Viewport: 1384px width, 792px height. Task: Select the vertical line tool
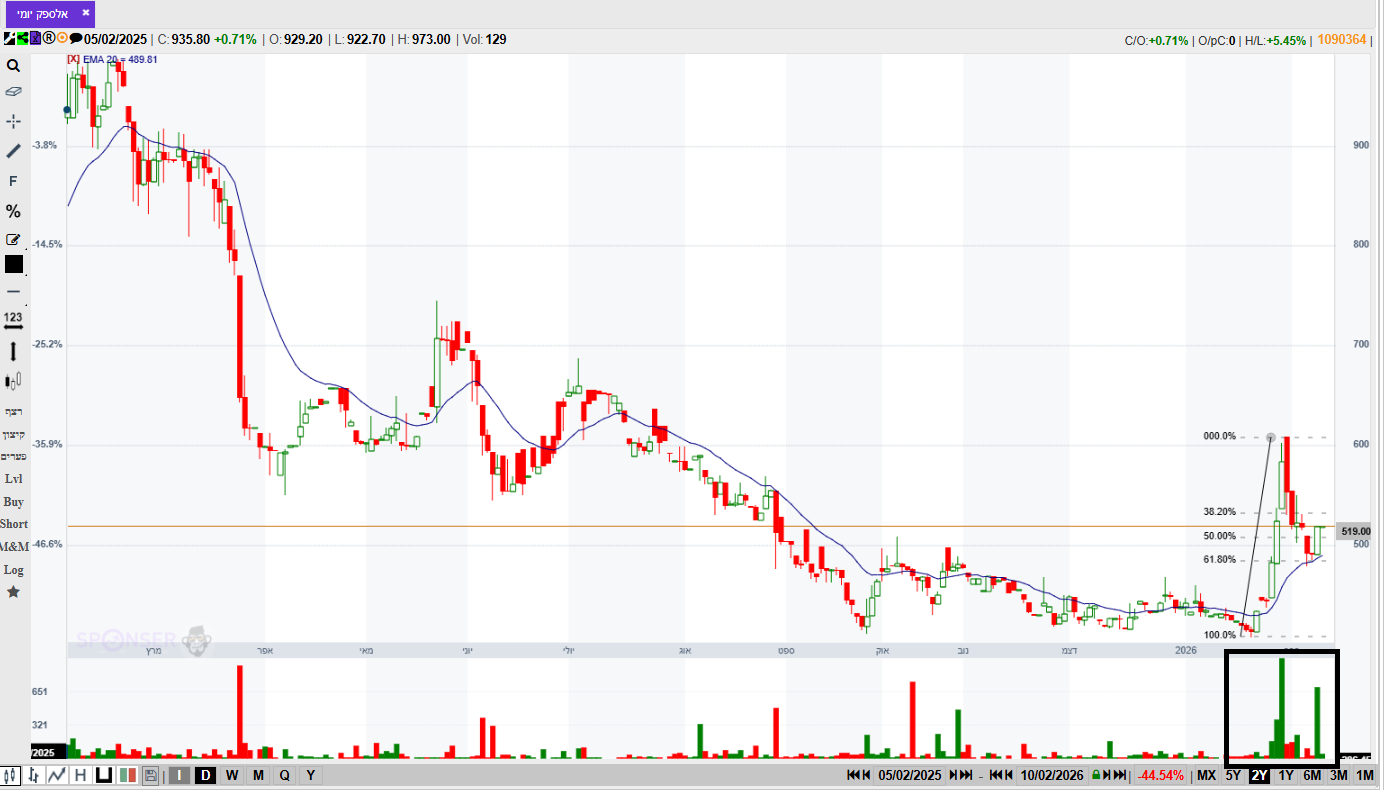coord(13,351)
